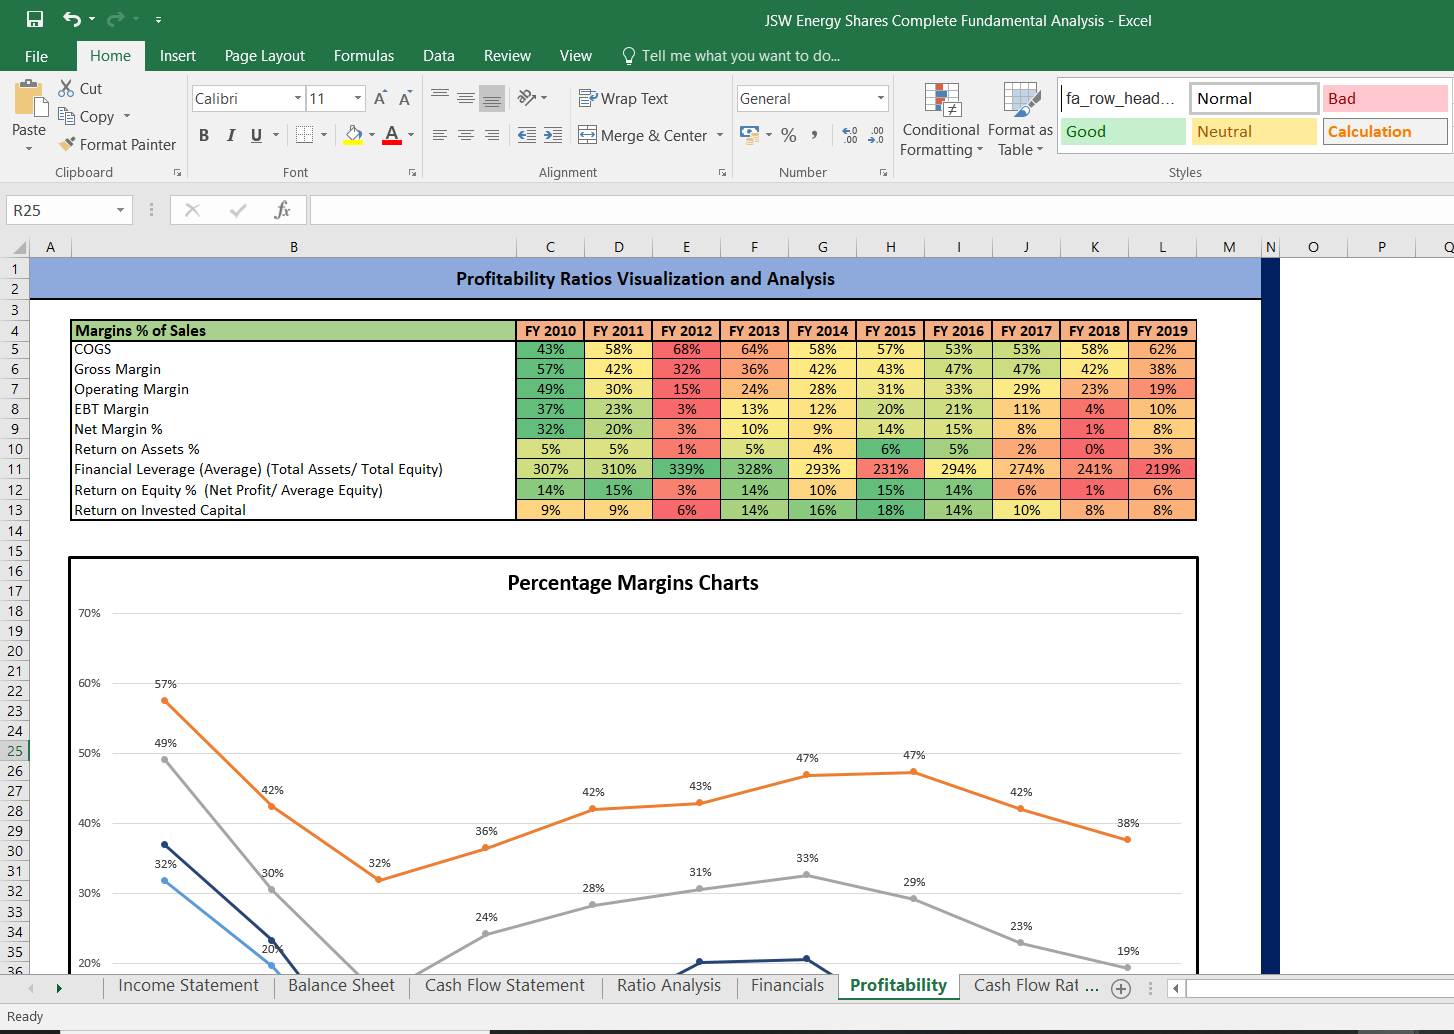Decrease the cell indent
This screenshot has height=1034, width=1454.
tap(527, 135)
